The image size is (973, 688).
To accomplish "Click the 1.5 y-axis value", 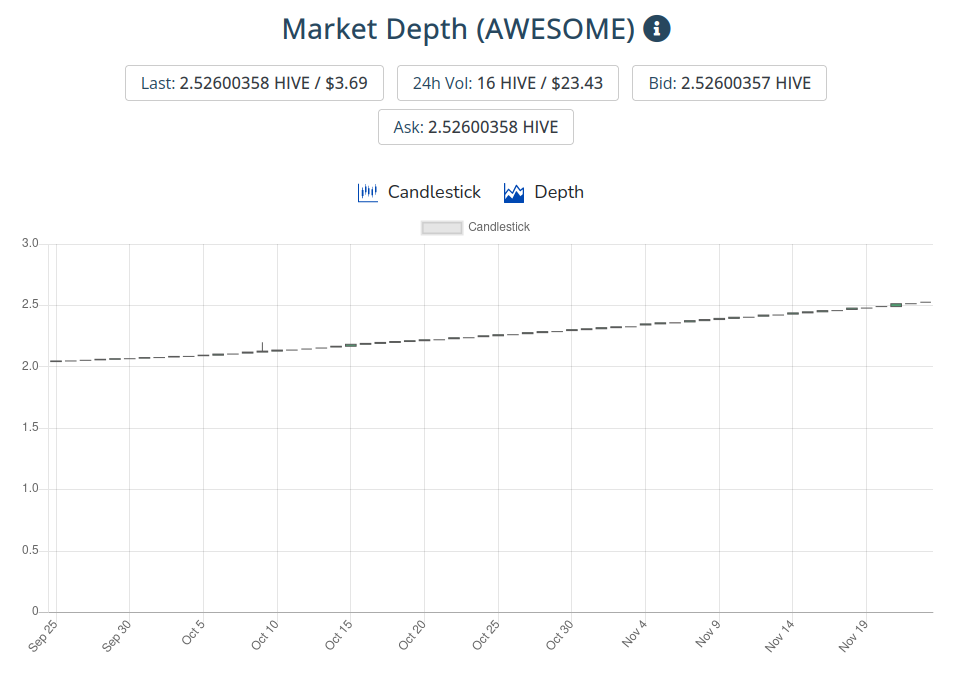I will coord(30,427).
